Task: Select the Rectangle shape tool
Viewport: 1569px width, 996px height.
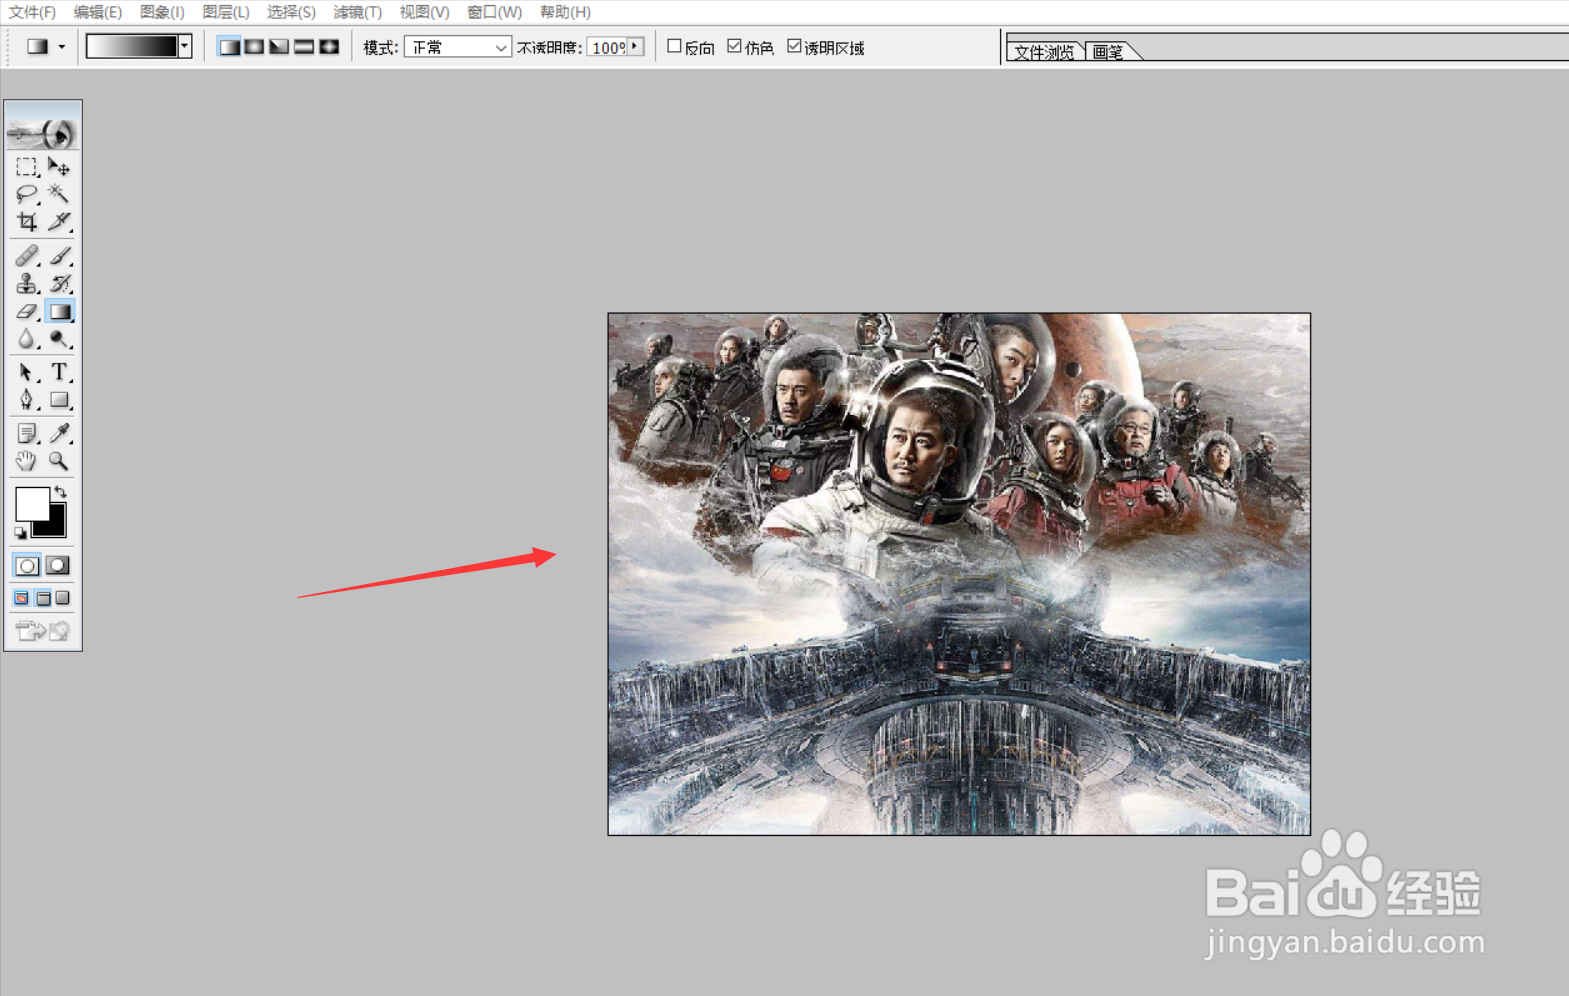Action: click(59, 400)
